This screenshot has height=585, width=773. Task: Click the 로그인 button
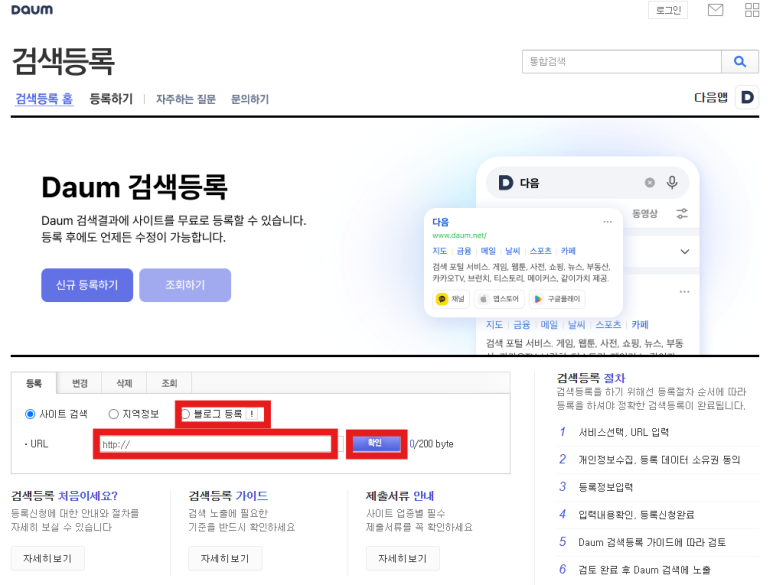point(668,10)
